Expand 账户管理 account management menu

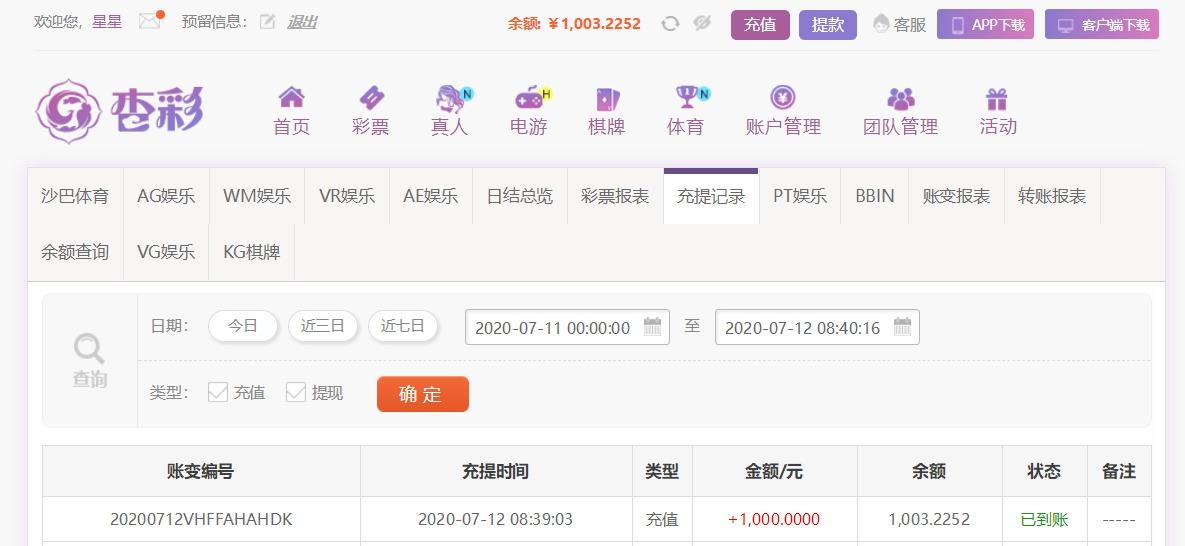click(783, 111)
